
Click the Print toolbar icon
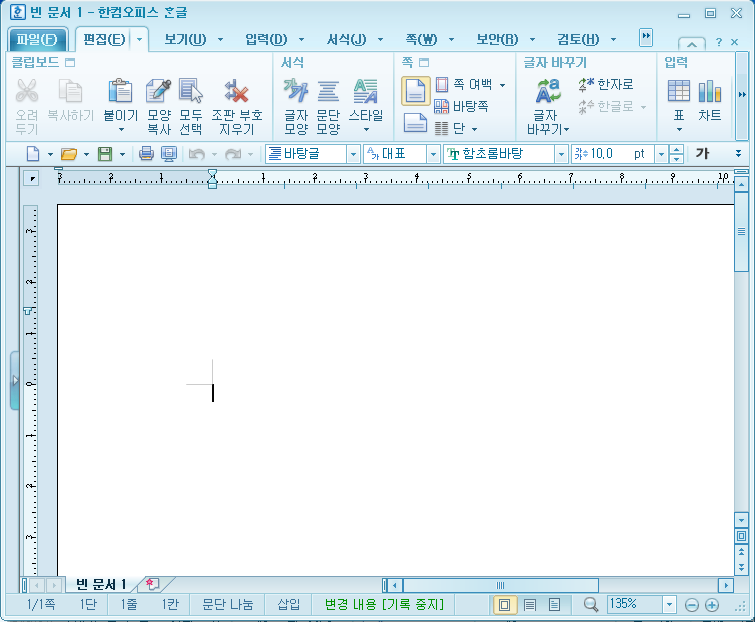pos(146,154)
